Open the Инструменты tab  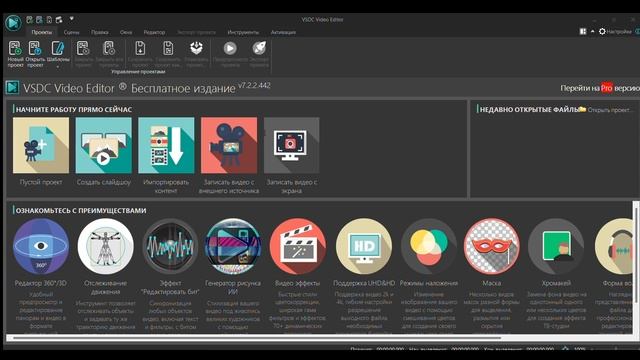click(x=243, y=32)
